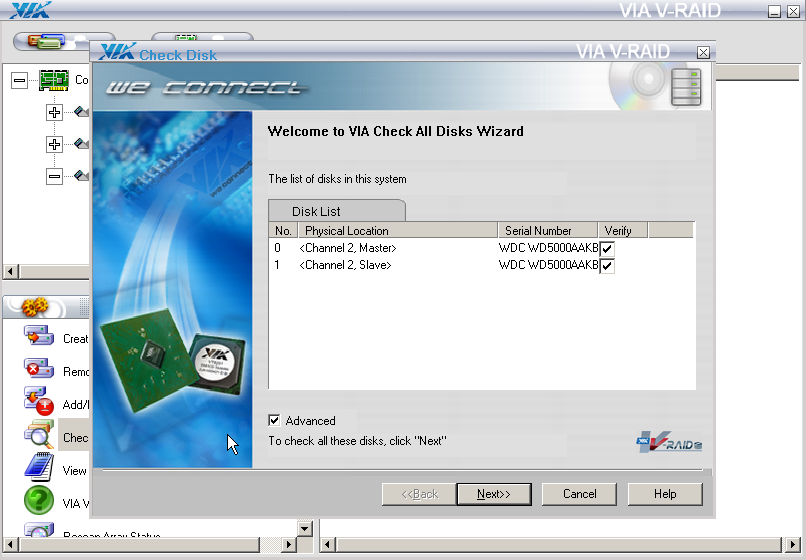
Task: Click right arrow of task panel scrollbar
Action: [289, 544]
